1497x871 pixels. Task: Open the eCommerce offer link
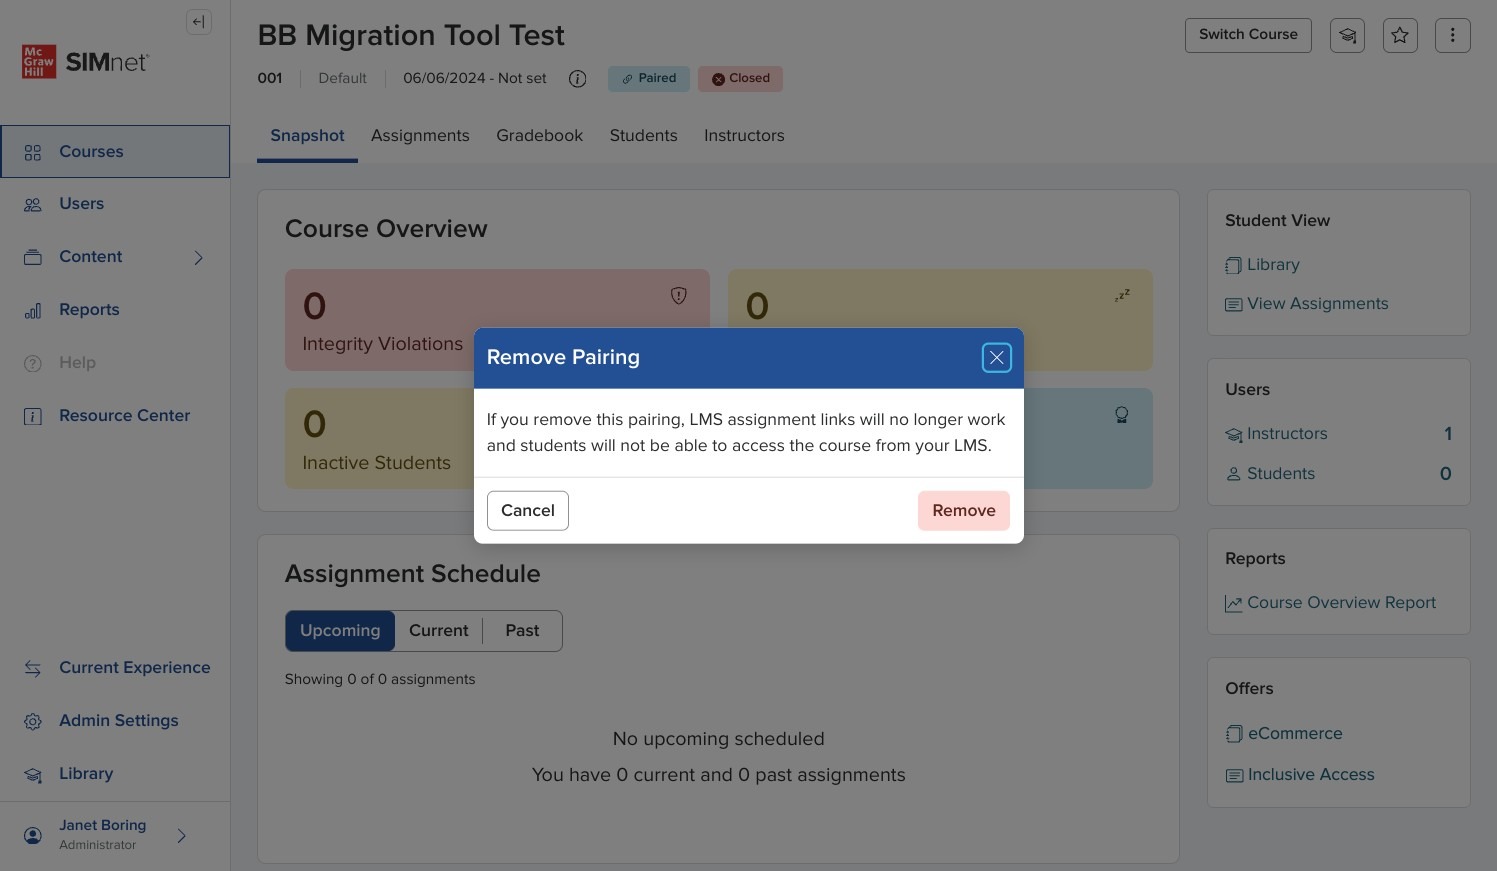pos(1284,734)
